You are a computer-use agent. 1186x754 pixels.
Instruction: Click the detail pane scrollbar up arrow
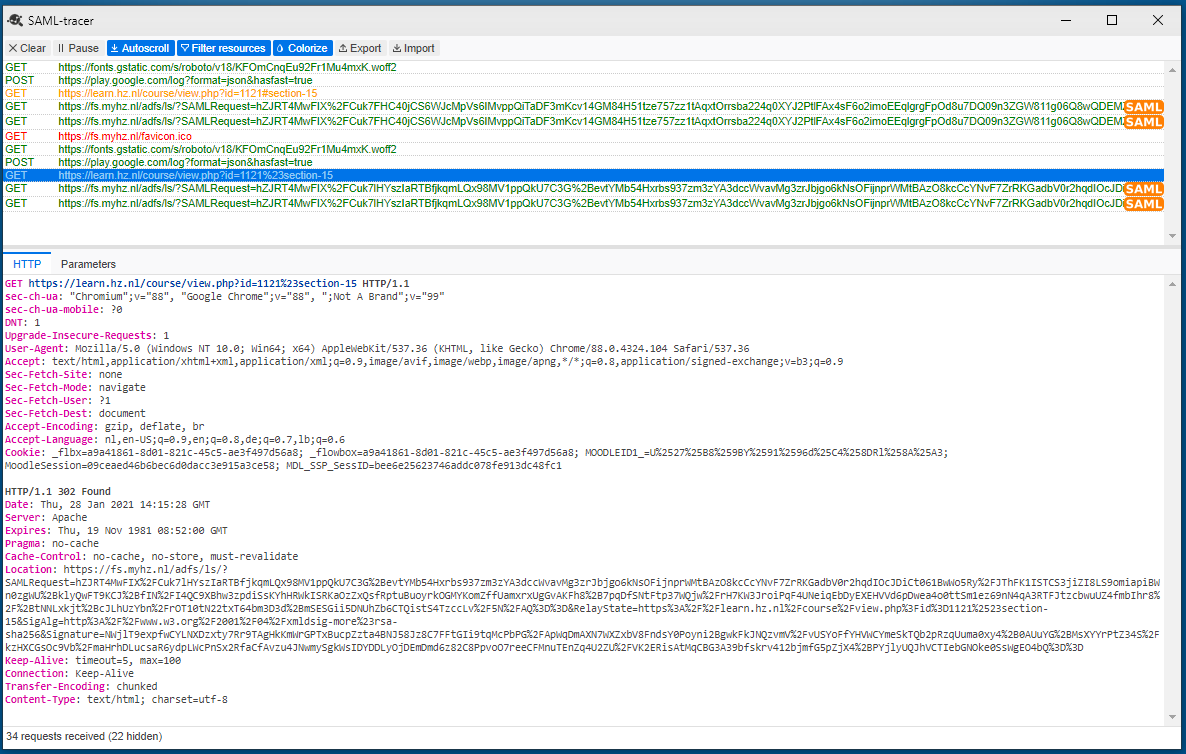(x=1171, y=283)
